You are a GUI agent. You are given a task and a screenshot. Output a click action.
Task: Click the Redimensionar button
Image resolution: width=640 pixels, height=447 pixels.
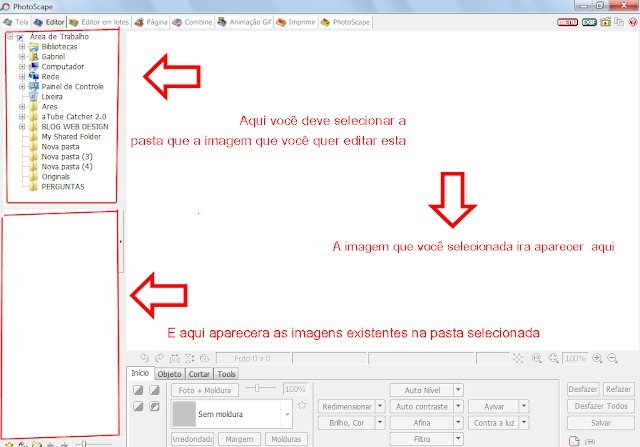click(x=347, y=407)
